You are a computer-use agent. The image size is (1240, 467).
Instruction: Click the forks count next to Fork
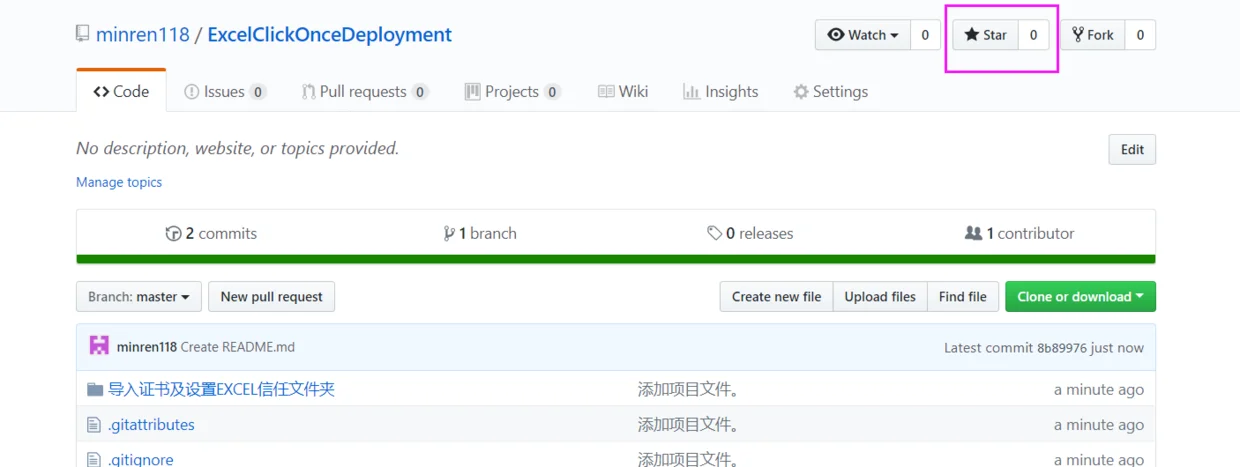tap(1140, 35)
